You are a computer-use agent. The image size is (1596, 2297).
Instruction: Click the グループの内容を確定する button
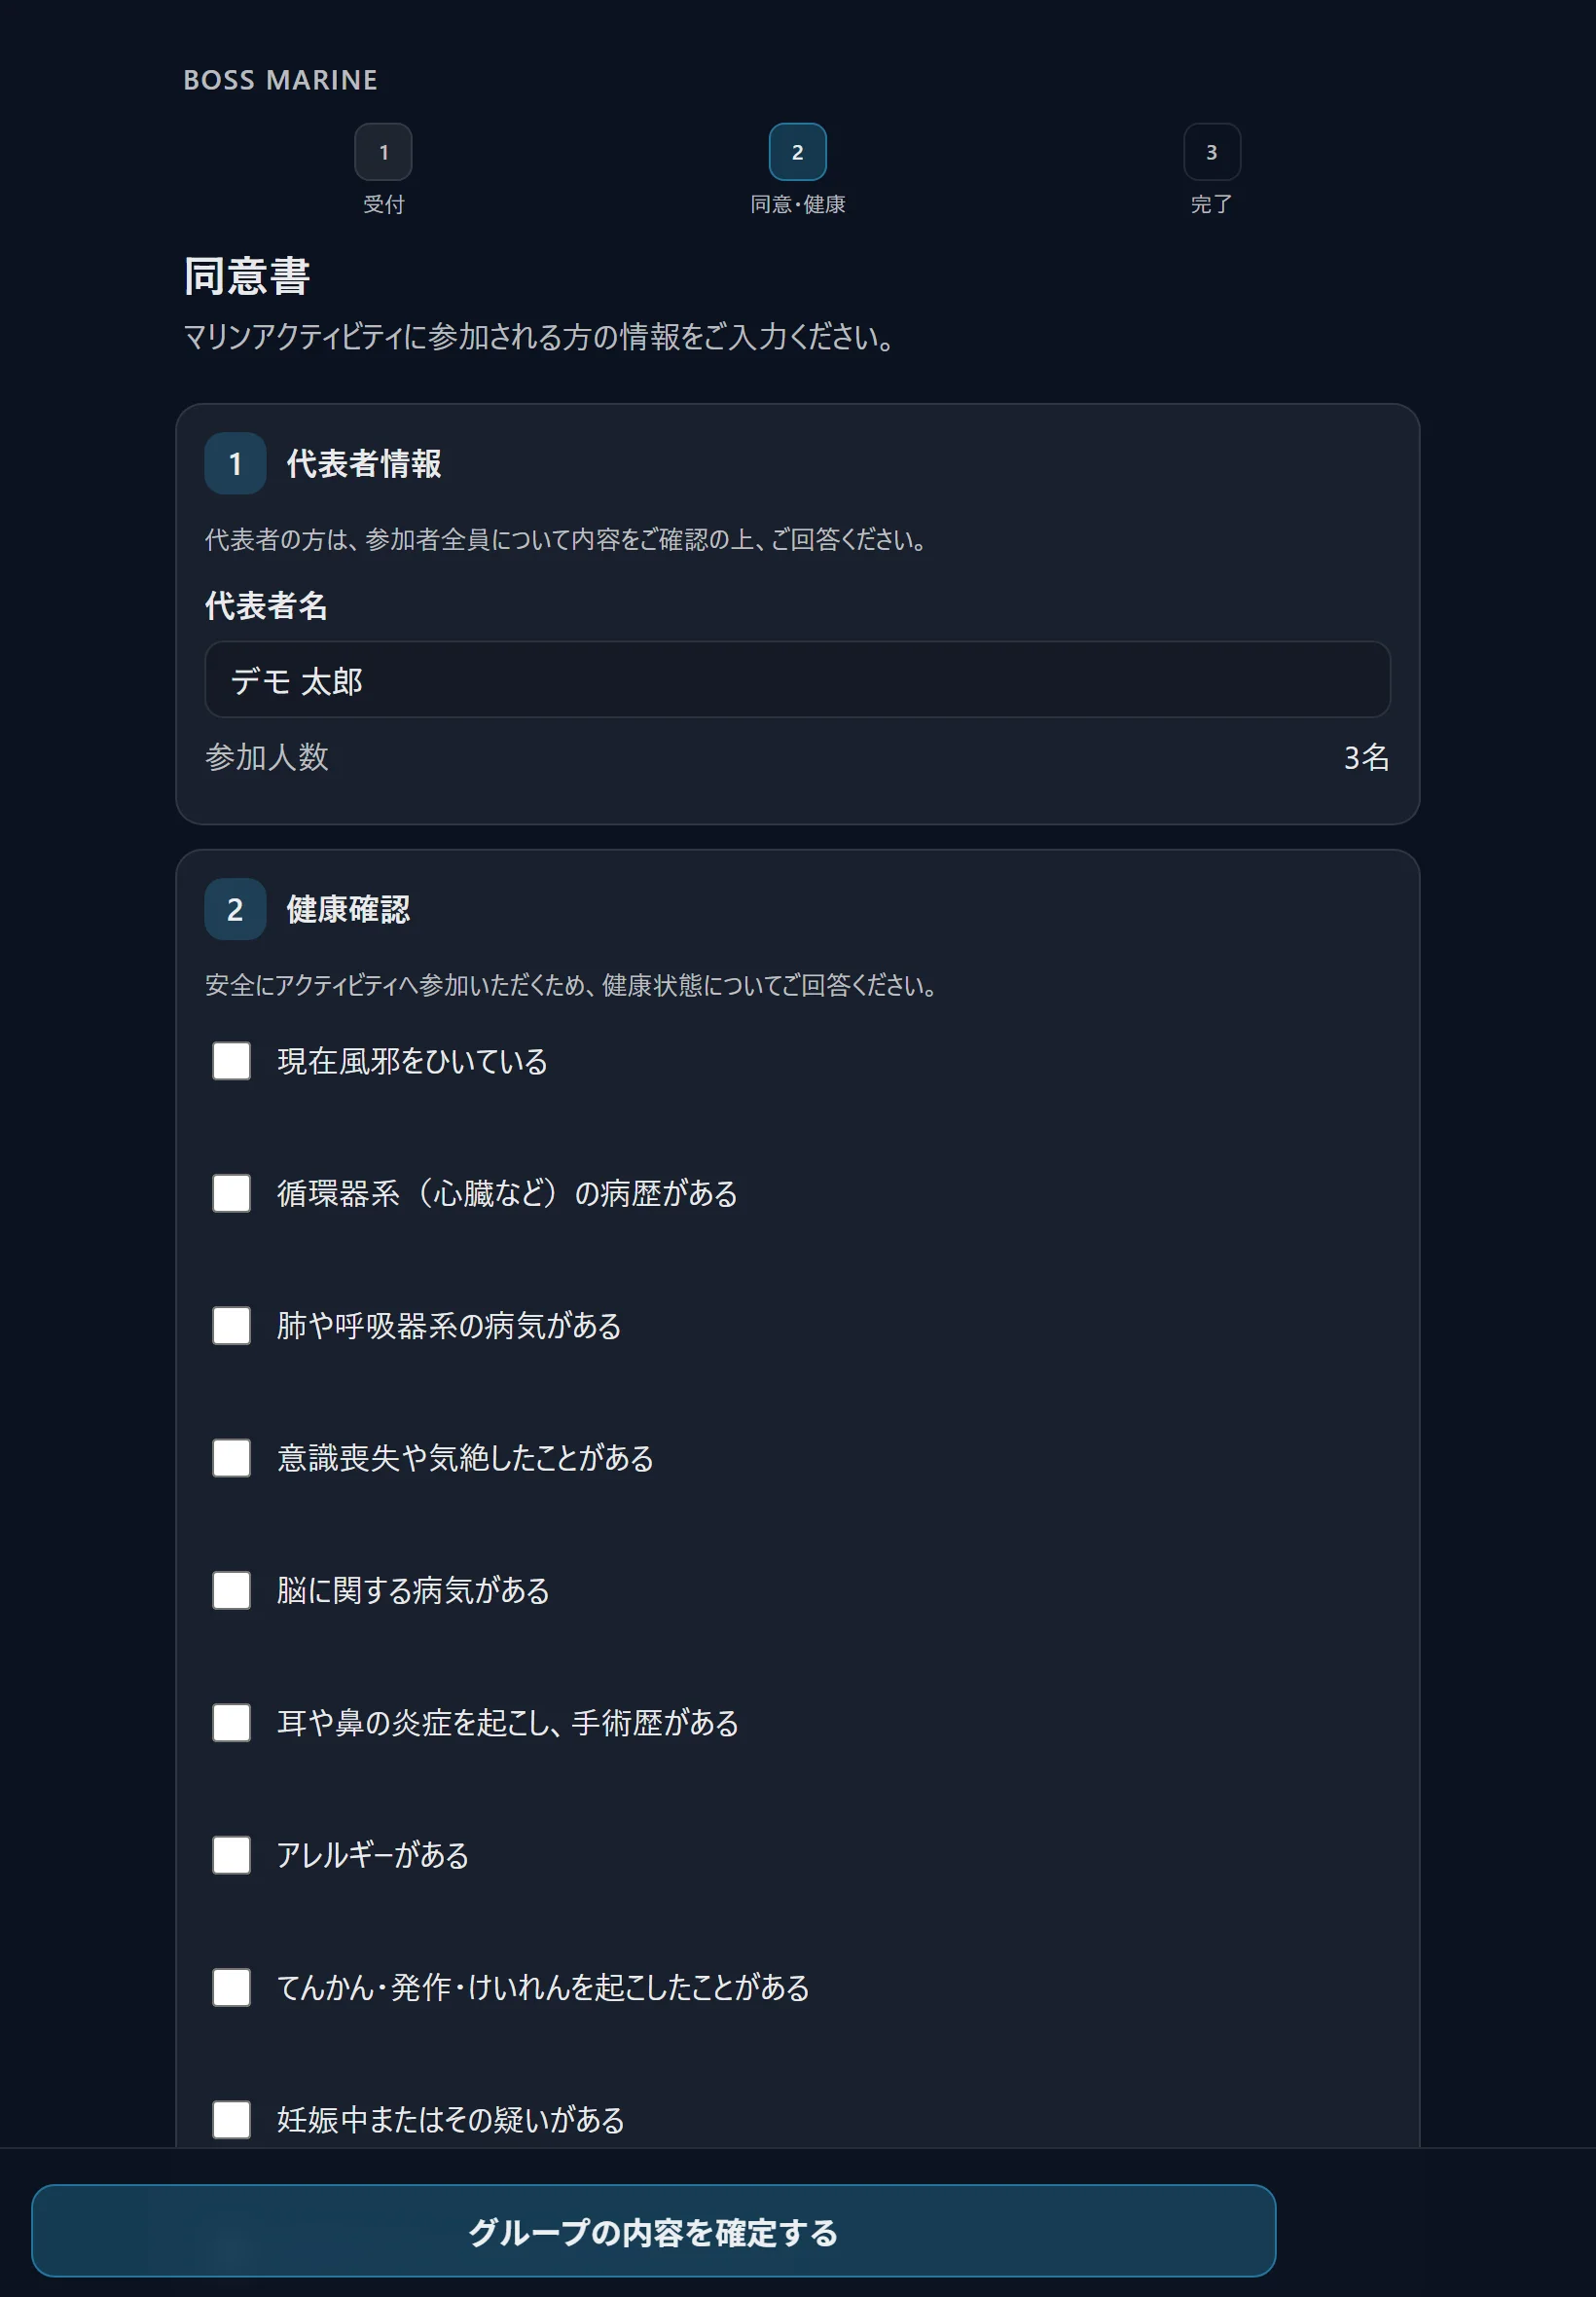point(653,2231)
